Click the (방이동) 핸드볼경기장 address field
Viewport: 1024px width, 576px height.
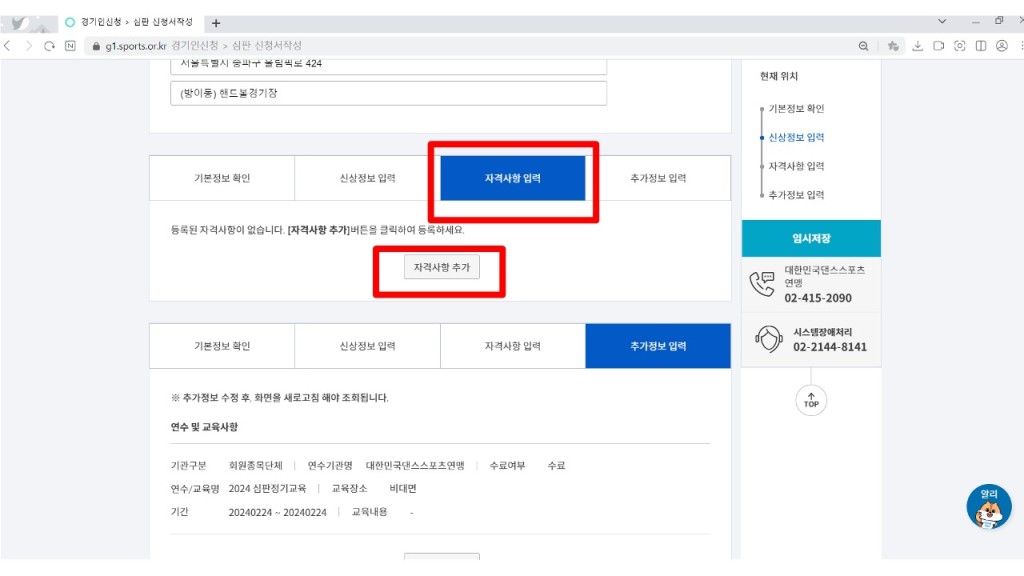388,93
